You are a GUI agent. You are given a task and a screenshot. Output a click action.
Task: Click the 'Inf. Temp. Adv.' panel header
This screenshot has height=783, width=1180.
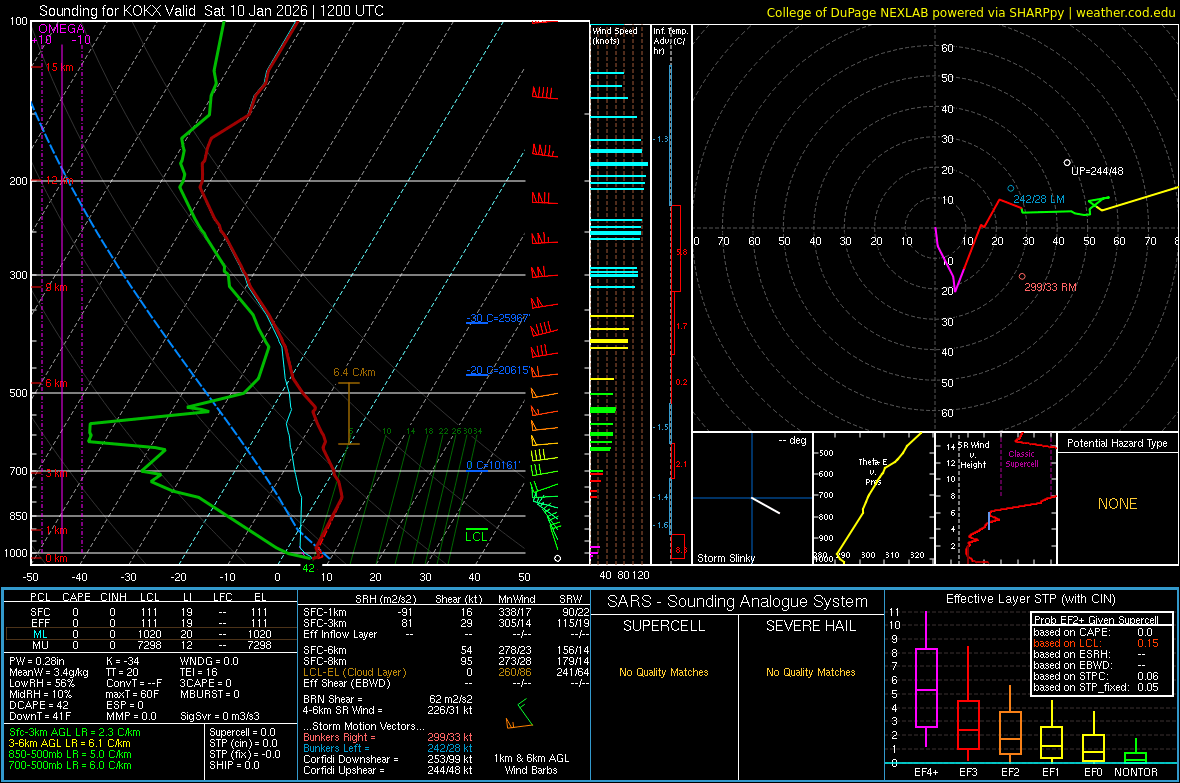(670, 41)
